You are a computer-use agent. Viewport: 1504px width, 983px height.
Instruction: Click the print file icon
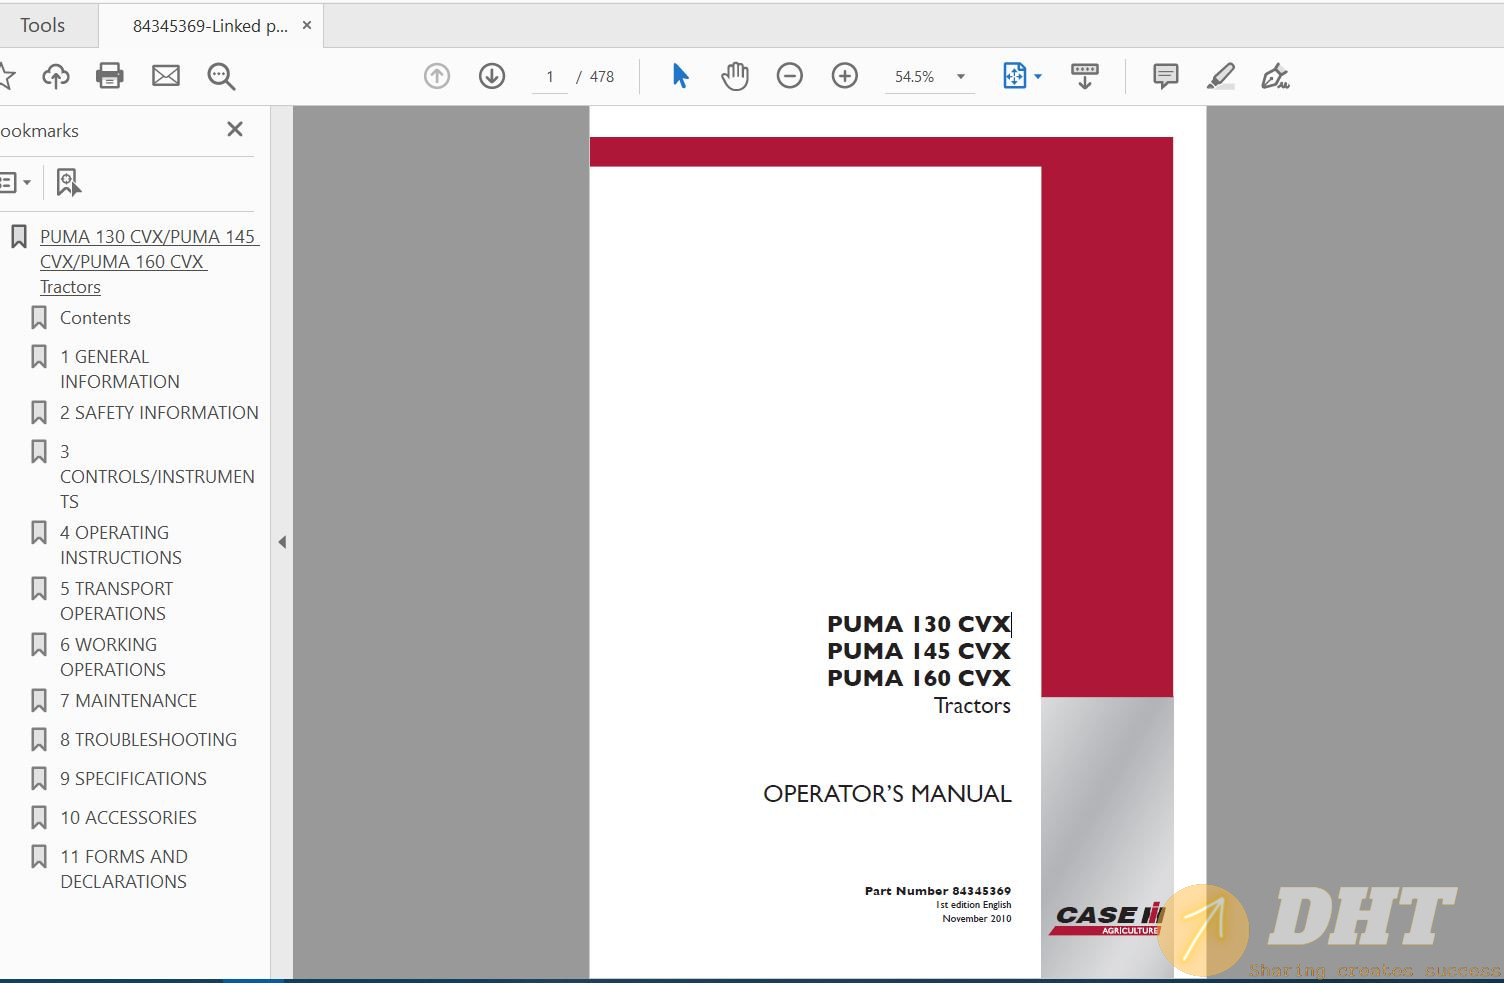point(109,76)
